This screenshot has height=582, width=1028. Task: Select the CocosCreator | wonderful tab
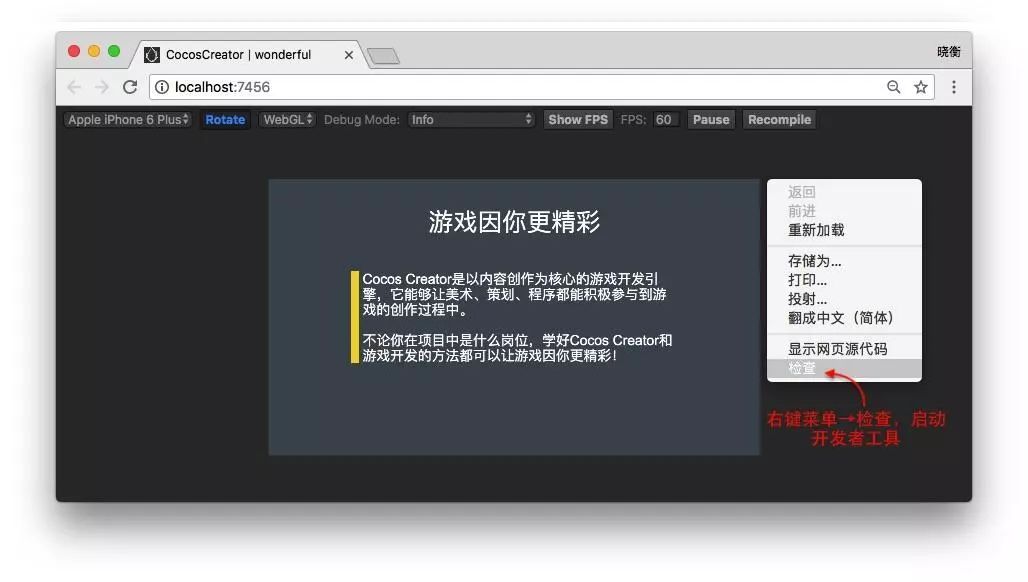(248, 54)
